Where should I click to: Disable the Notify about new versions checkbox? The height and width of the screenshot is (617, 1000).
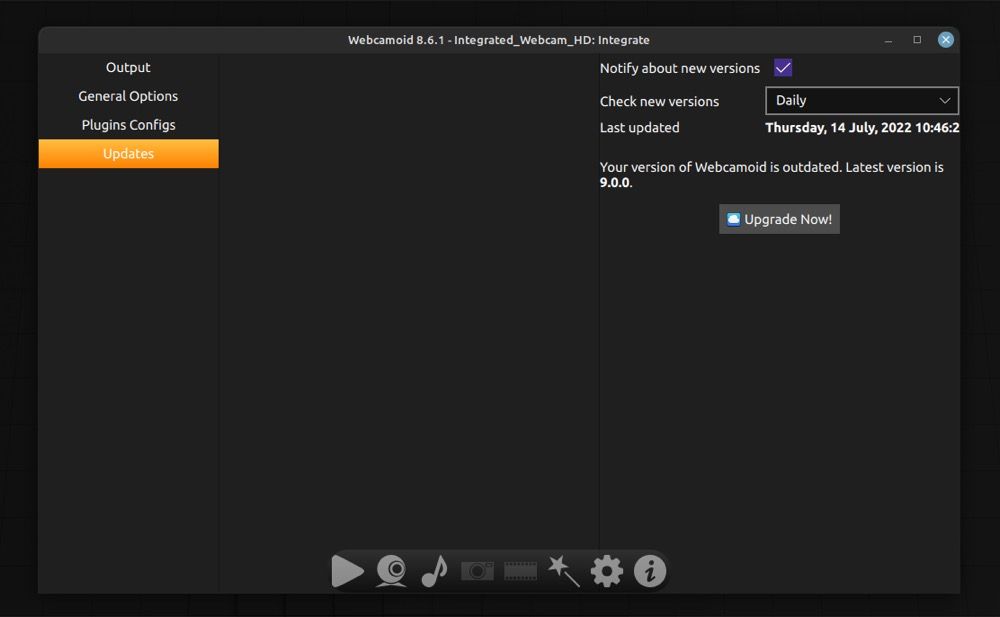[x=783, y=68]
